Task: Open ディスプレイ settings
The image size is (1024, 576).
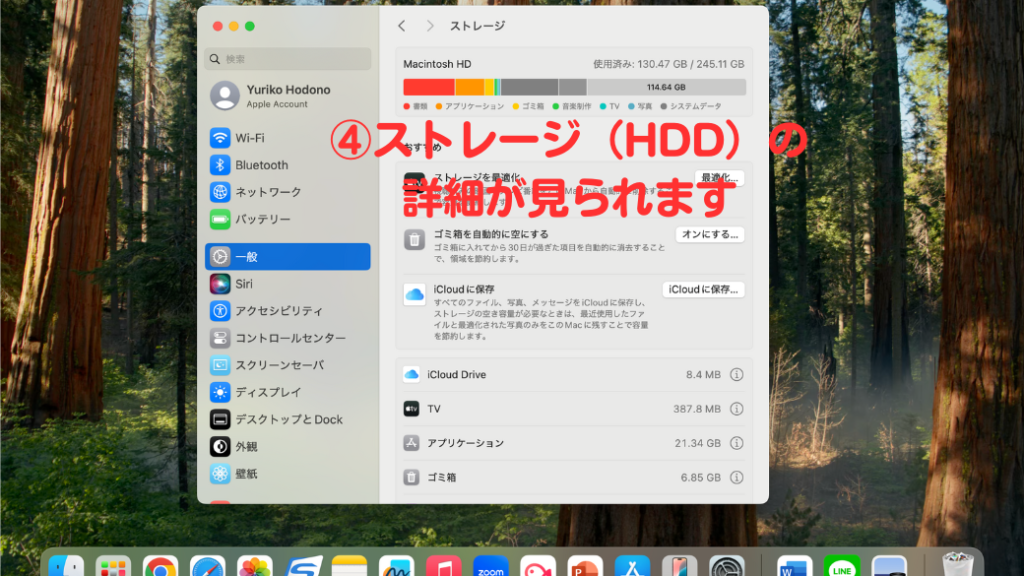Action: 267,392
